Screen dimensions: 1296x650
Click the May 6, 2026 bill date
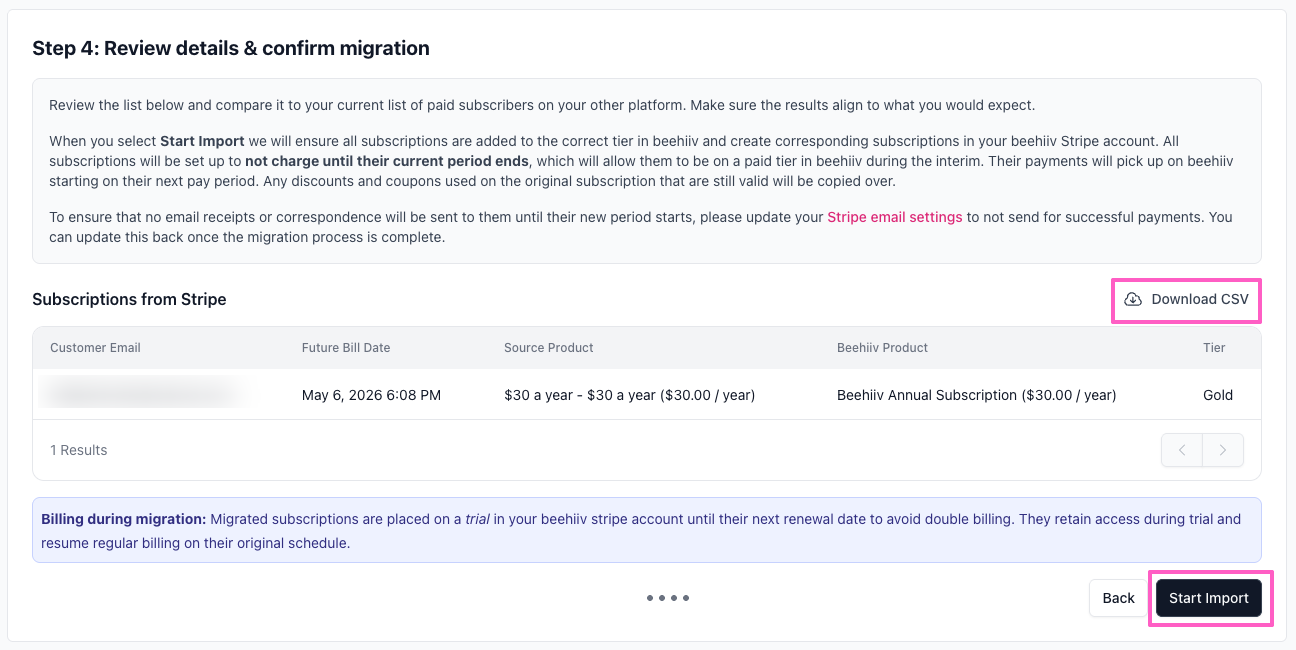371,395
